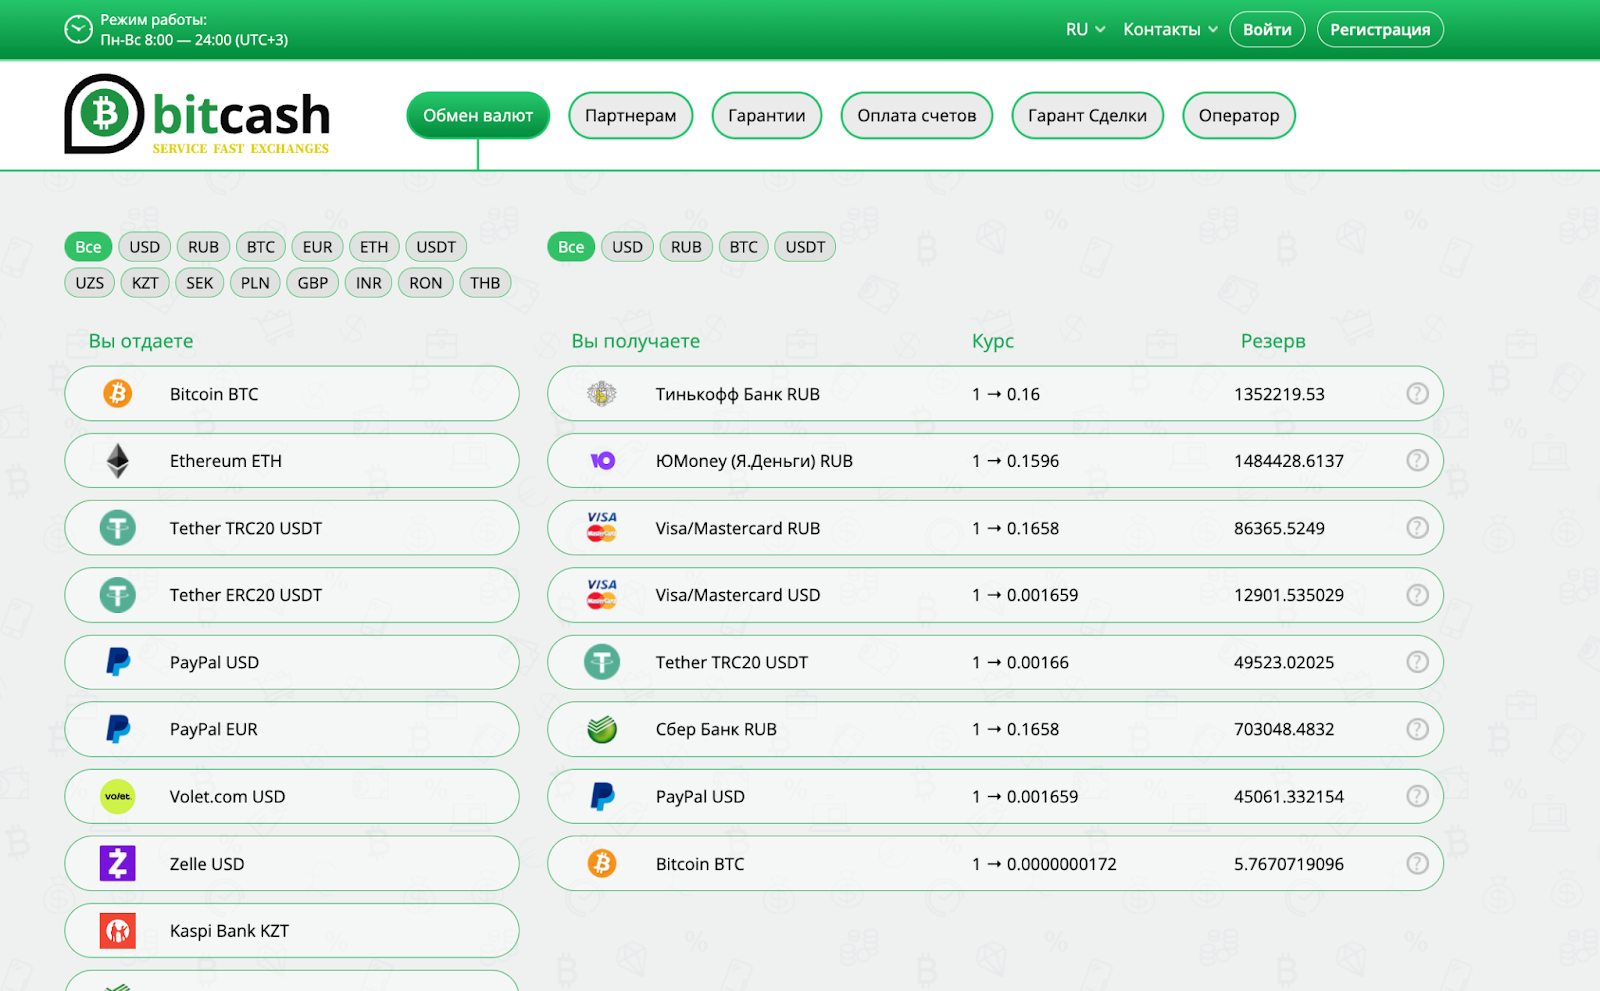Select the Обмен валют tab
Image resolution: width=1600 pixels, height=991 pixels.
click(x=478, y=115)
